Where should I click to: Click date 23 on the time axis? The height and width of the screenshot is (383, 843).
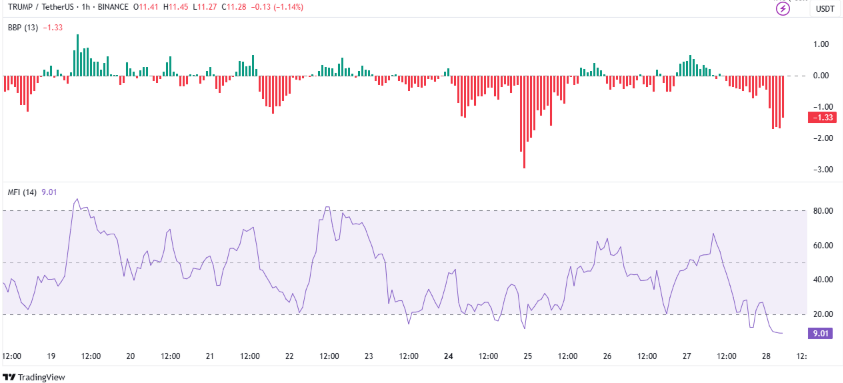click(x=369, y=356)
